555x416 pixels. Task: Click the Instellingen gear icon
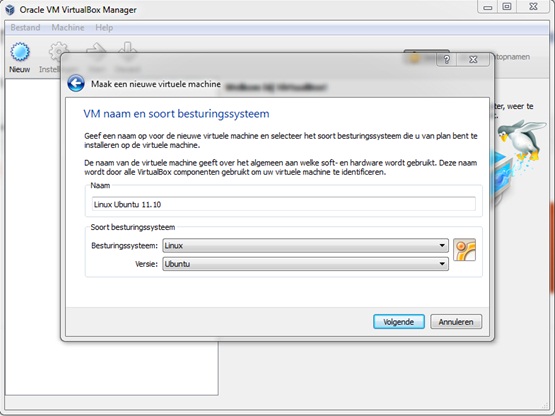[58, 51]
